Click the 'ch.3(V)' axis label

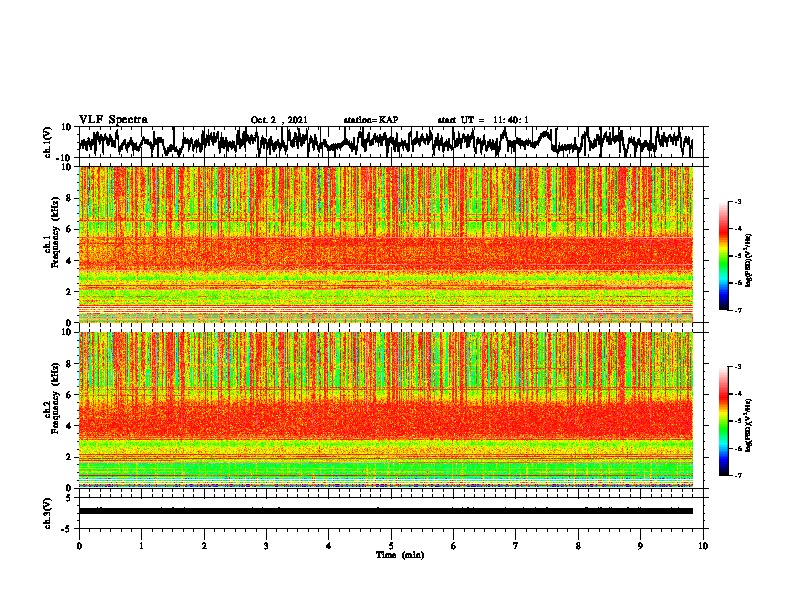48,513
